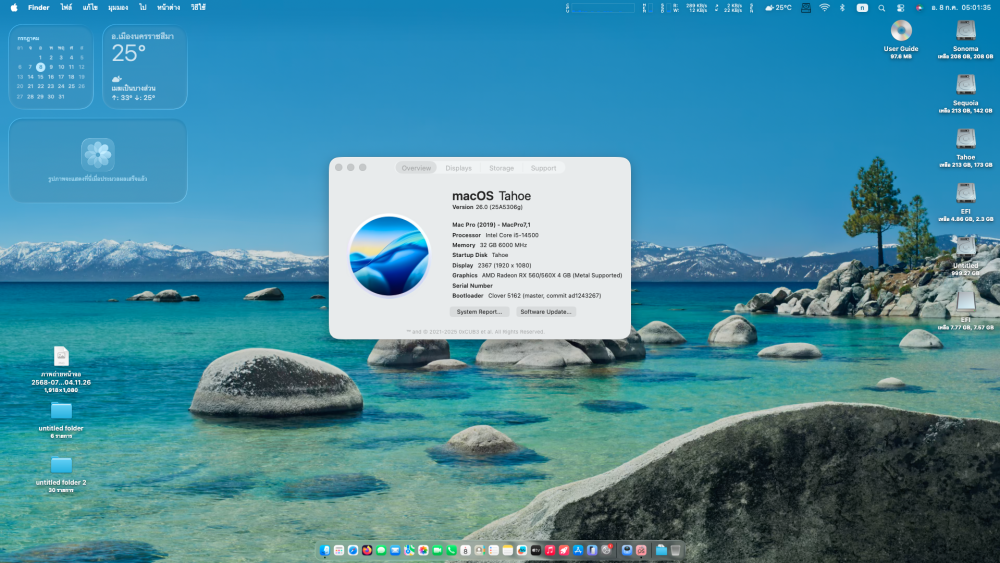Click the 25° Weather widget
1000x563 pixels.
145,67
